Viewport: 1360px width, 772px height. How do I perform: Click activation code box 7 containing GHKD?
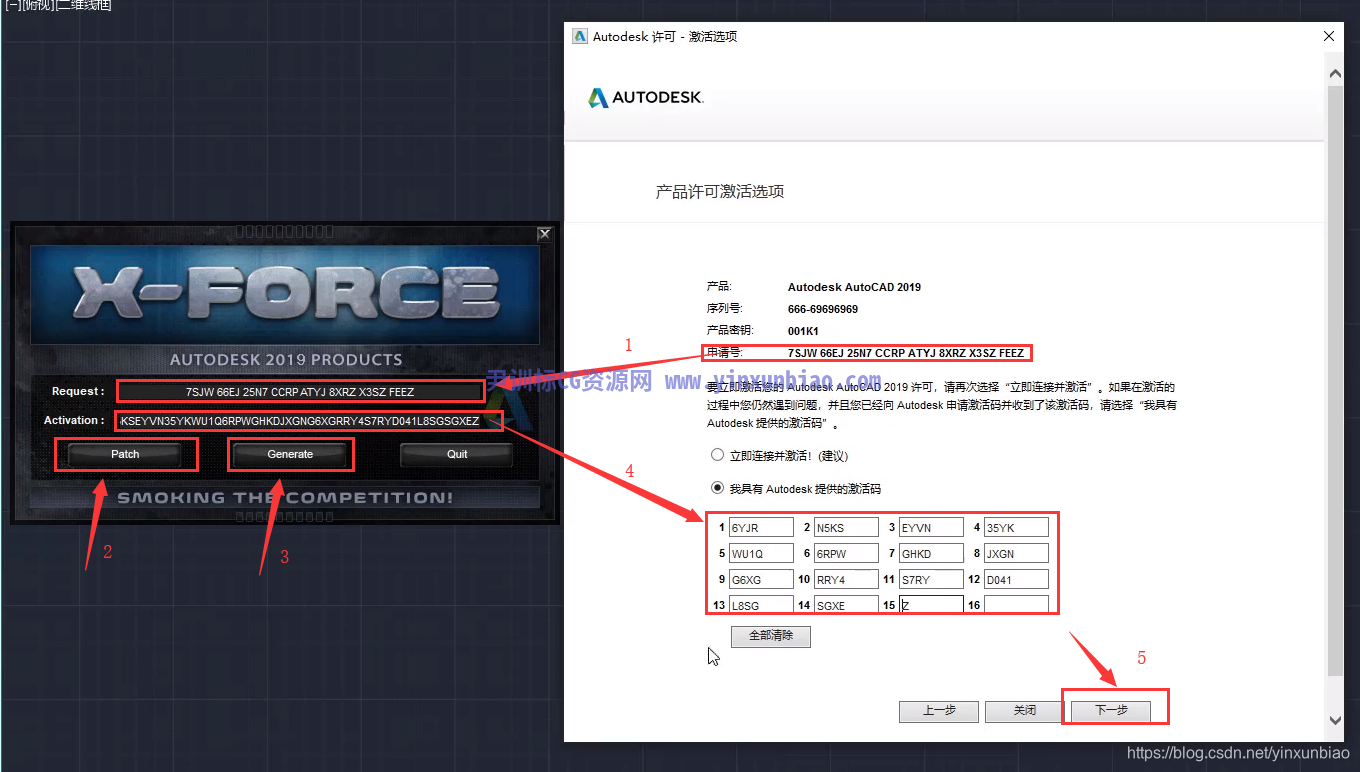931,553
